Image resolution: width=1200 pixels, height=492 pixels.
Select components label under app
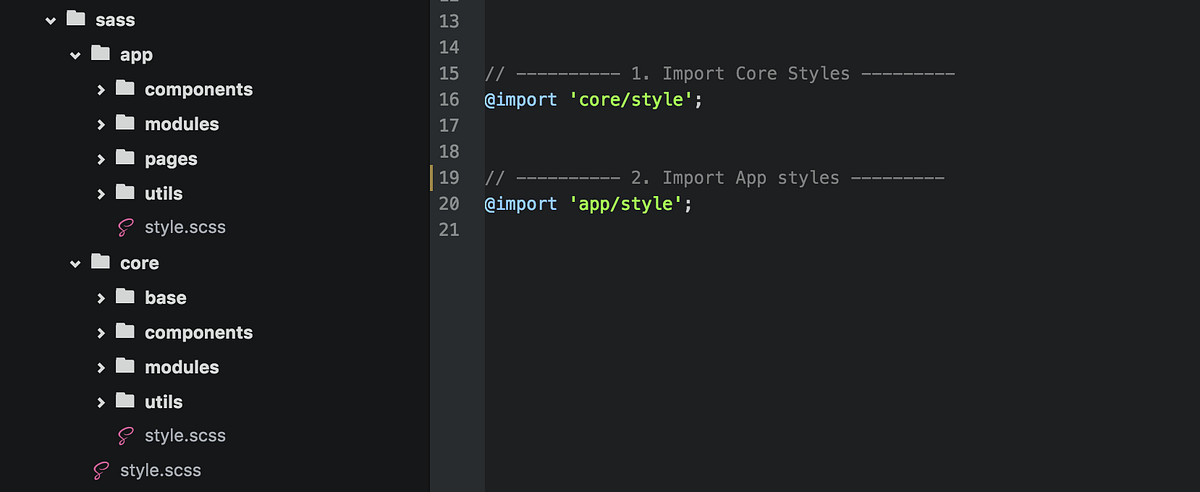click(199, 90)
